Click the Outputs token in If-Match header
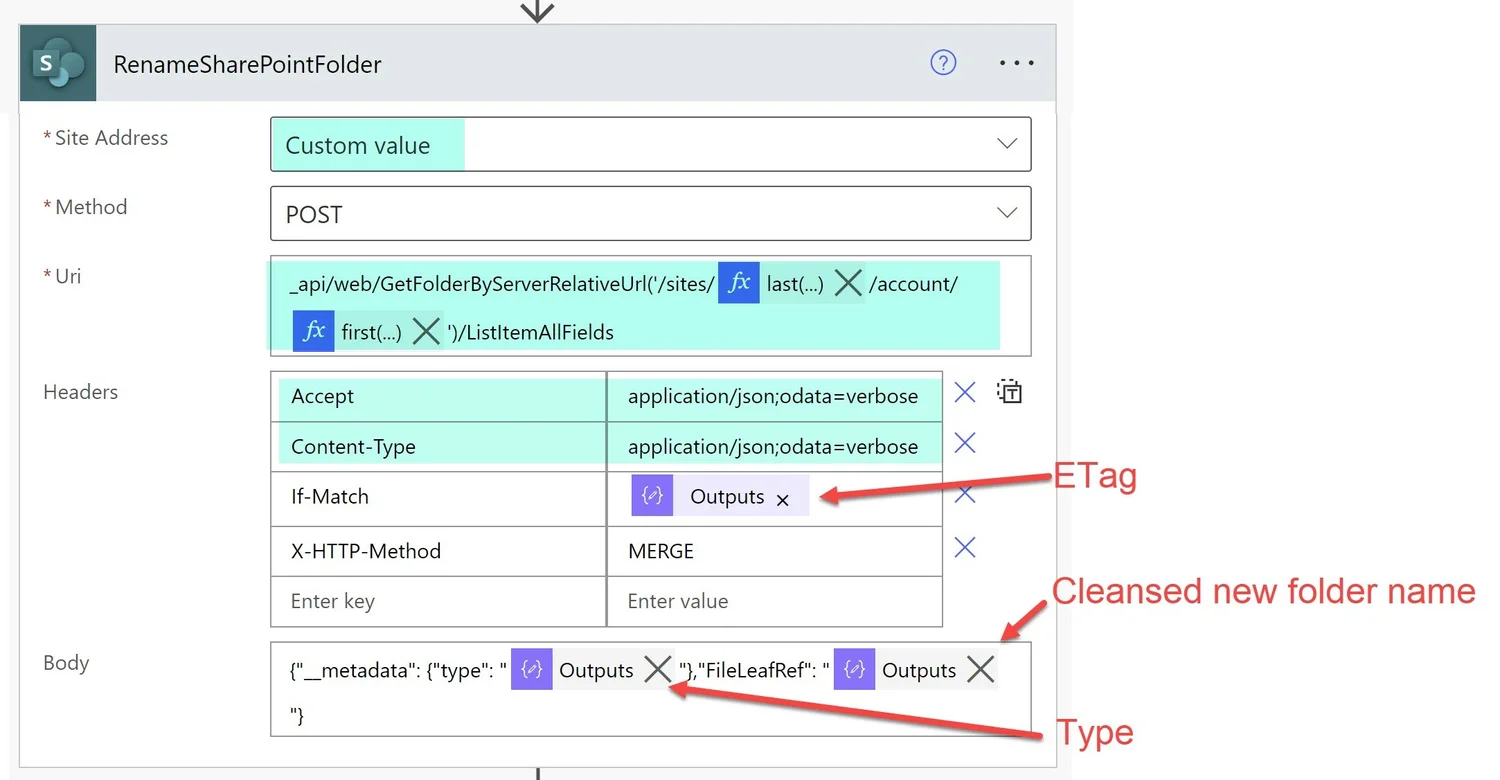 727,496
